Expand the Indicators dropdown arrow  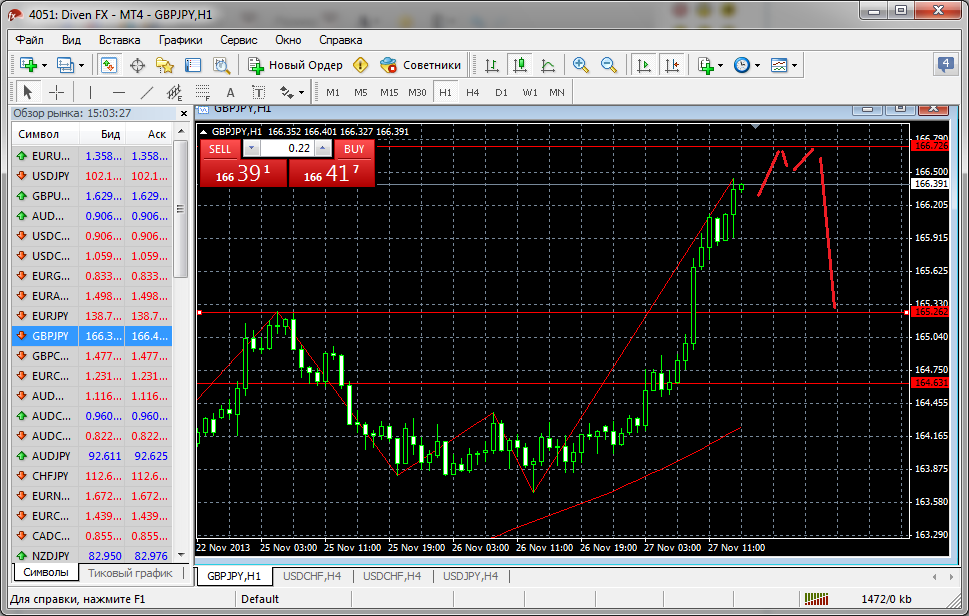[721, 65]
